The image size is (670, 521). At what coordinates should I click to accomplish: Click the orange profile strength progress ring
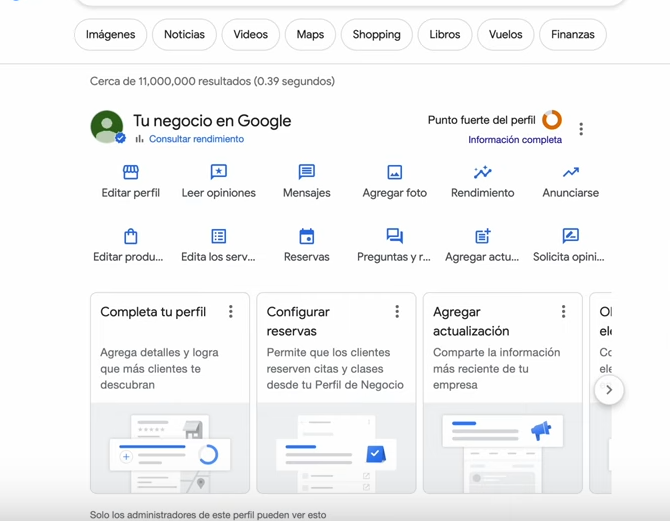pyautogui.click(x=552, y=120)
